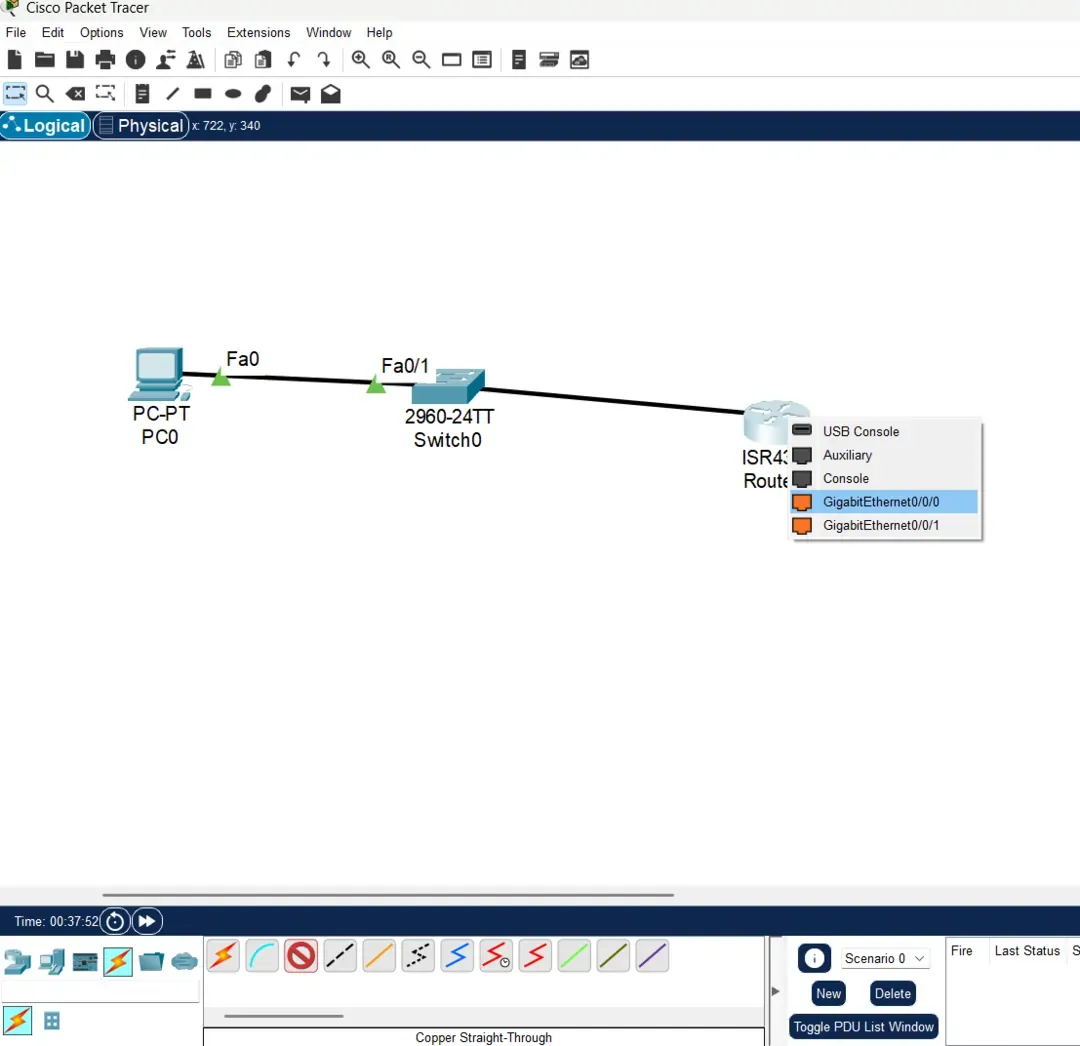Open the scenario info button

[814, 959]
